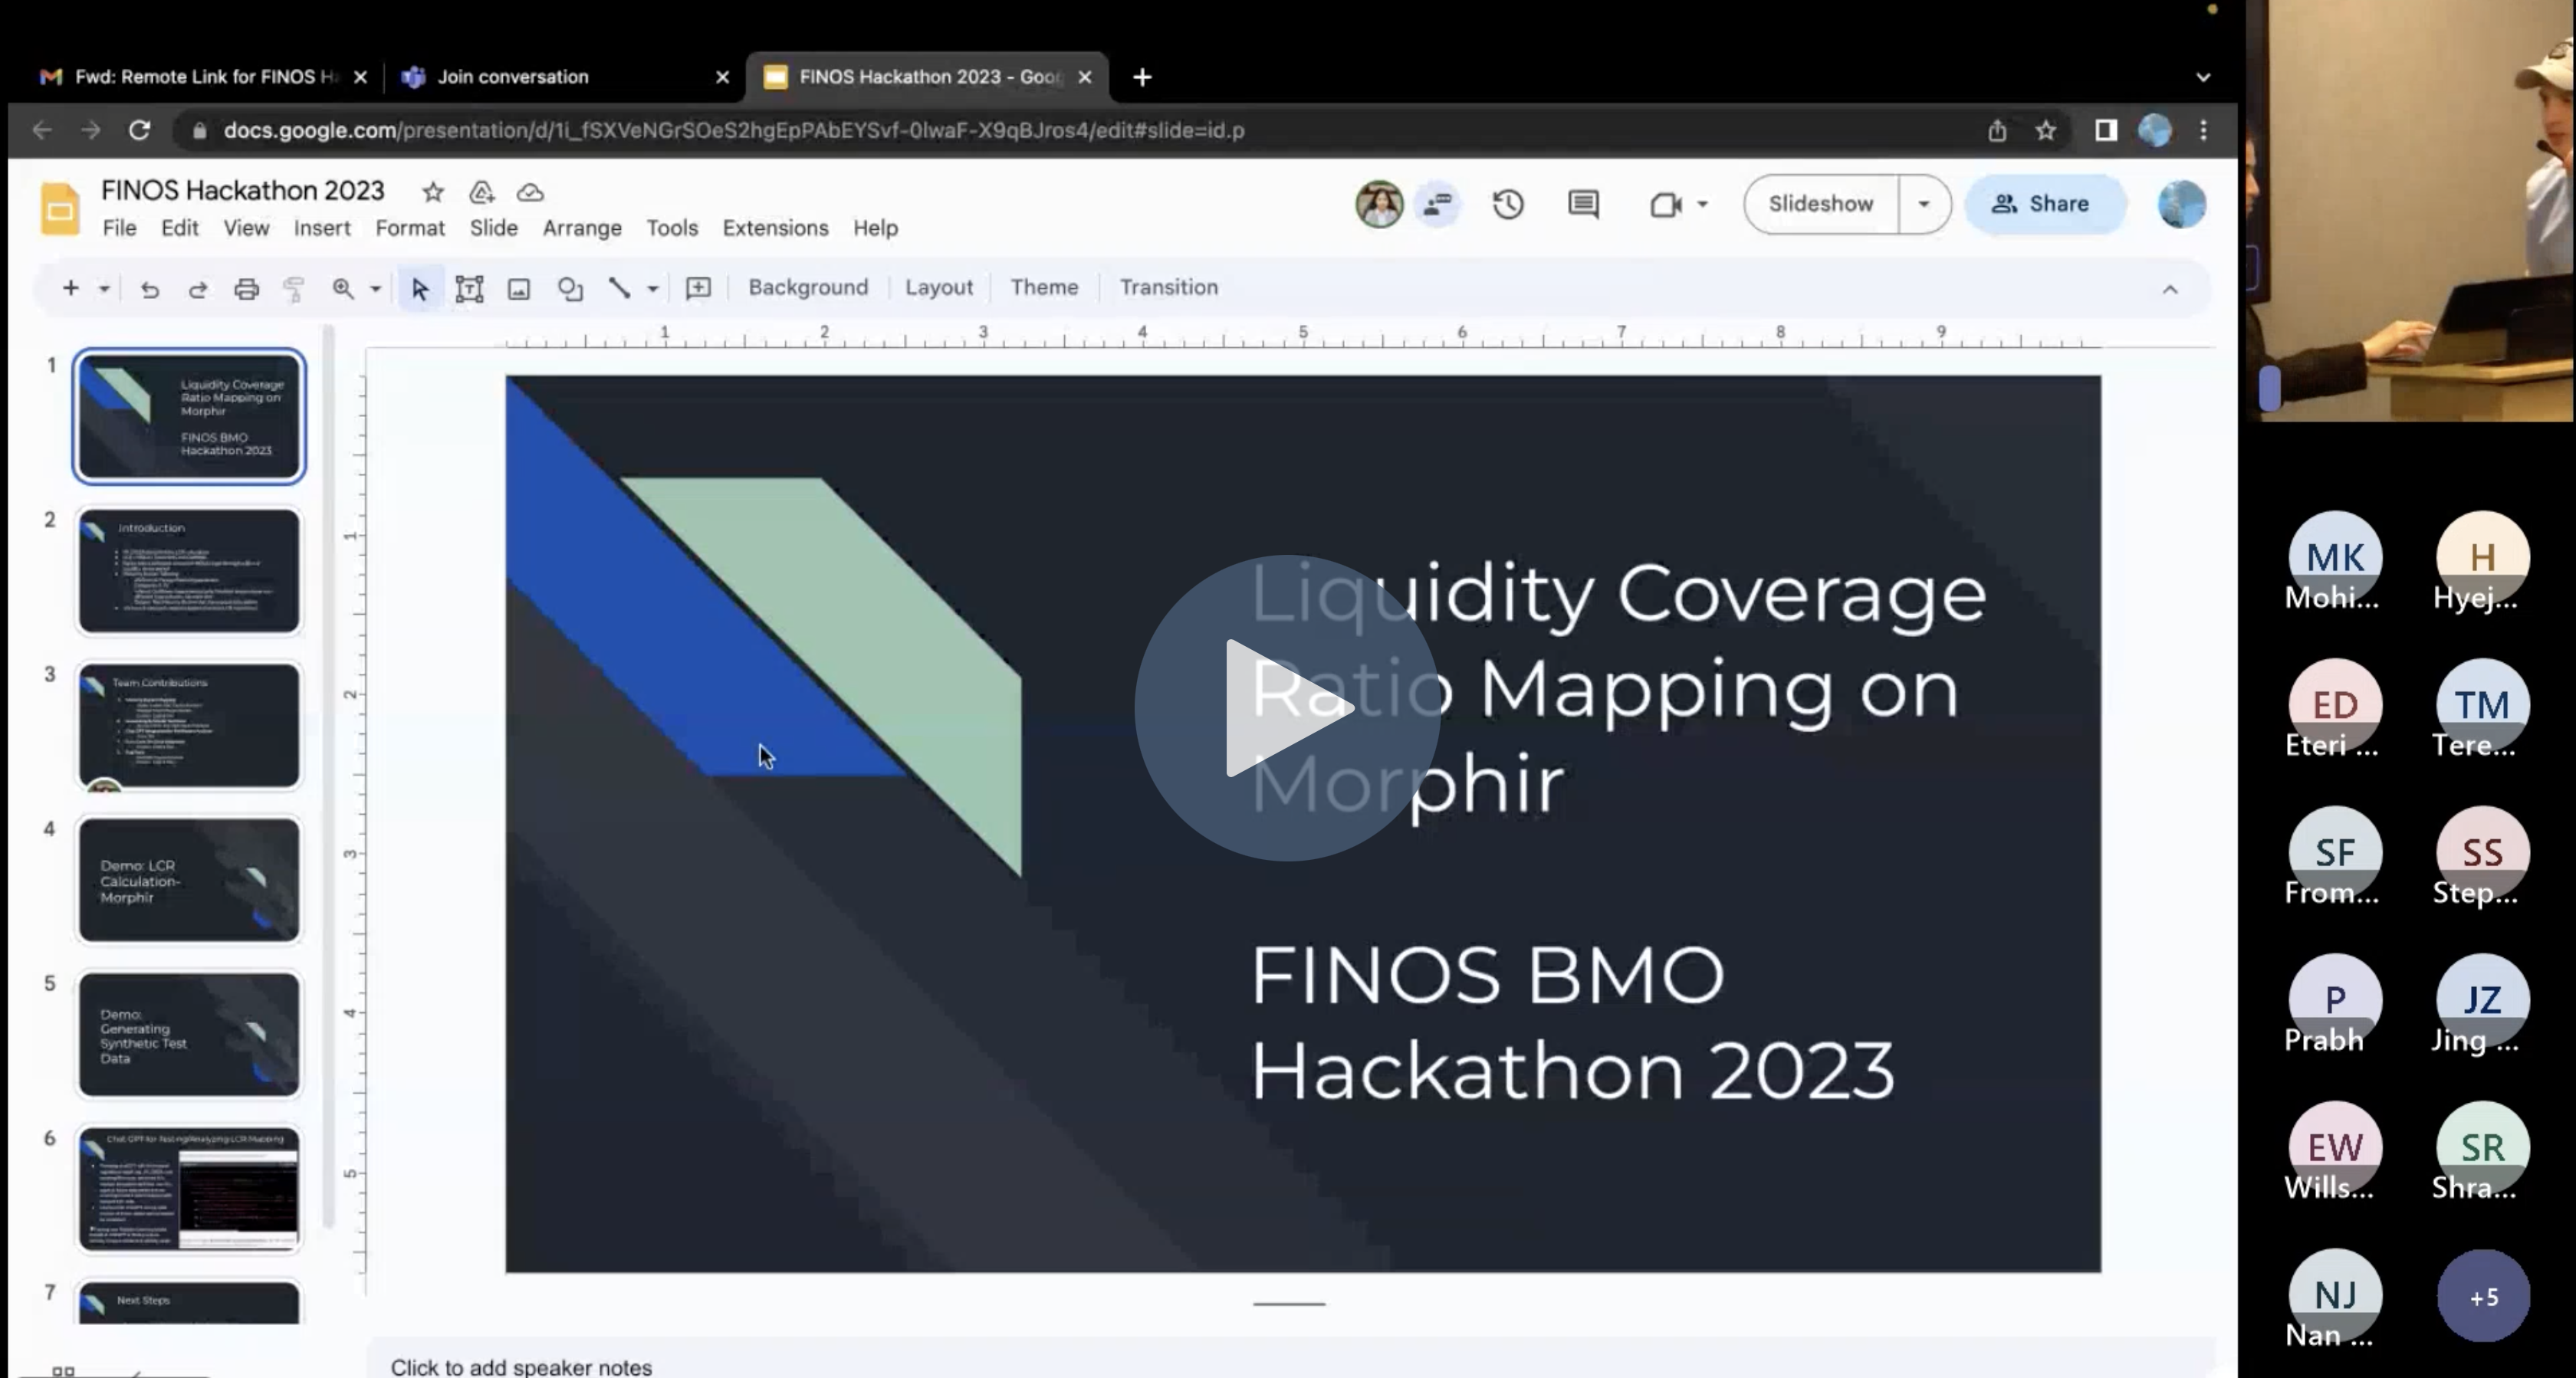Choose the Select arrow tool
Screen dimensions: 2576x1378
click(420, 289)
